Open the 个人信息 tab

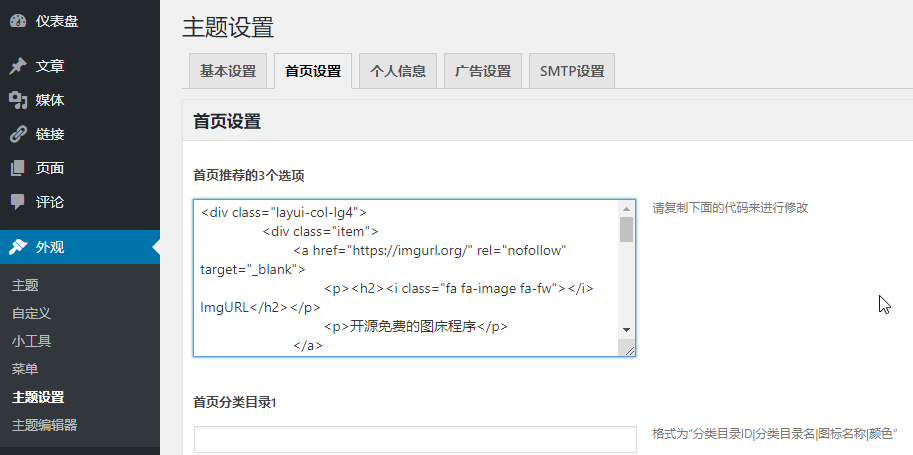[397, 72]
